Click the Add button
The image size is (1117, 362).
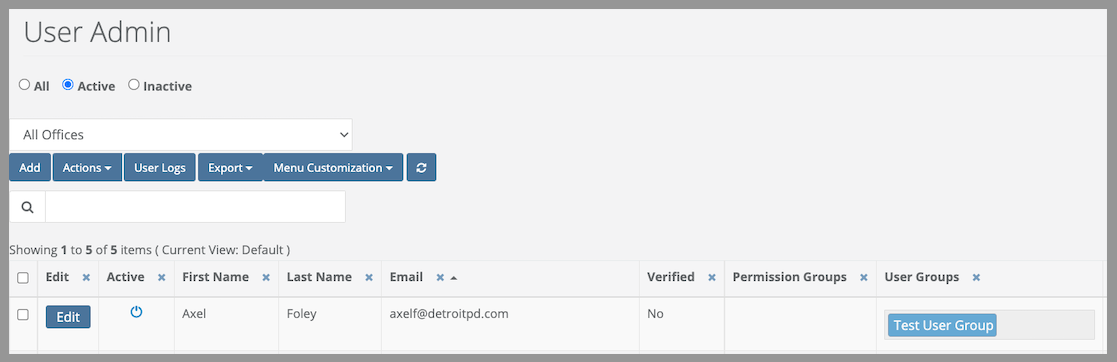coord(30,167)
